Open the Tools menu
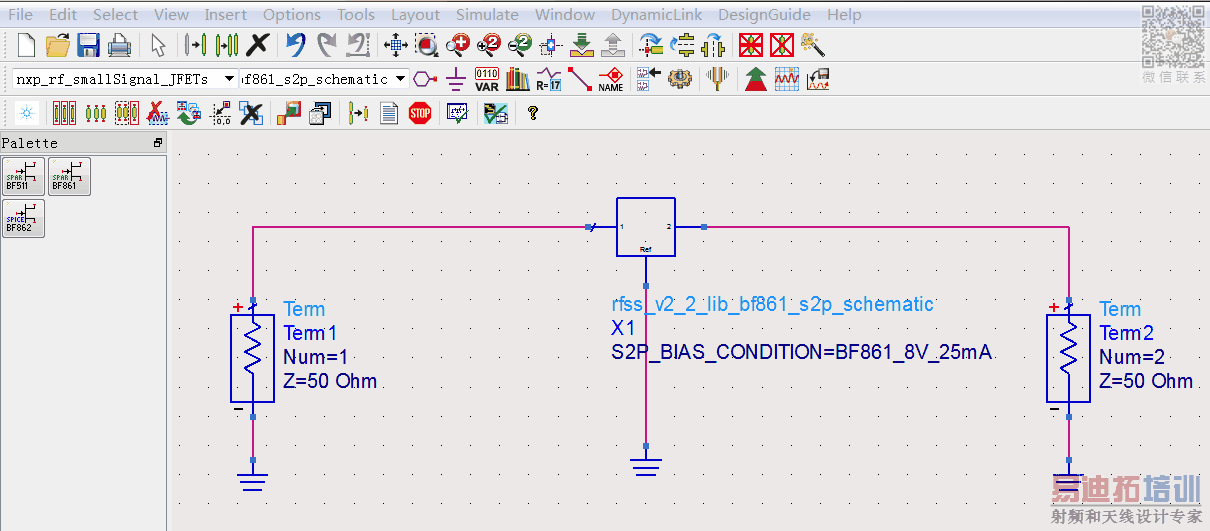 [x=356, y=14]
